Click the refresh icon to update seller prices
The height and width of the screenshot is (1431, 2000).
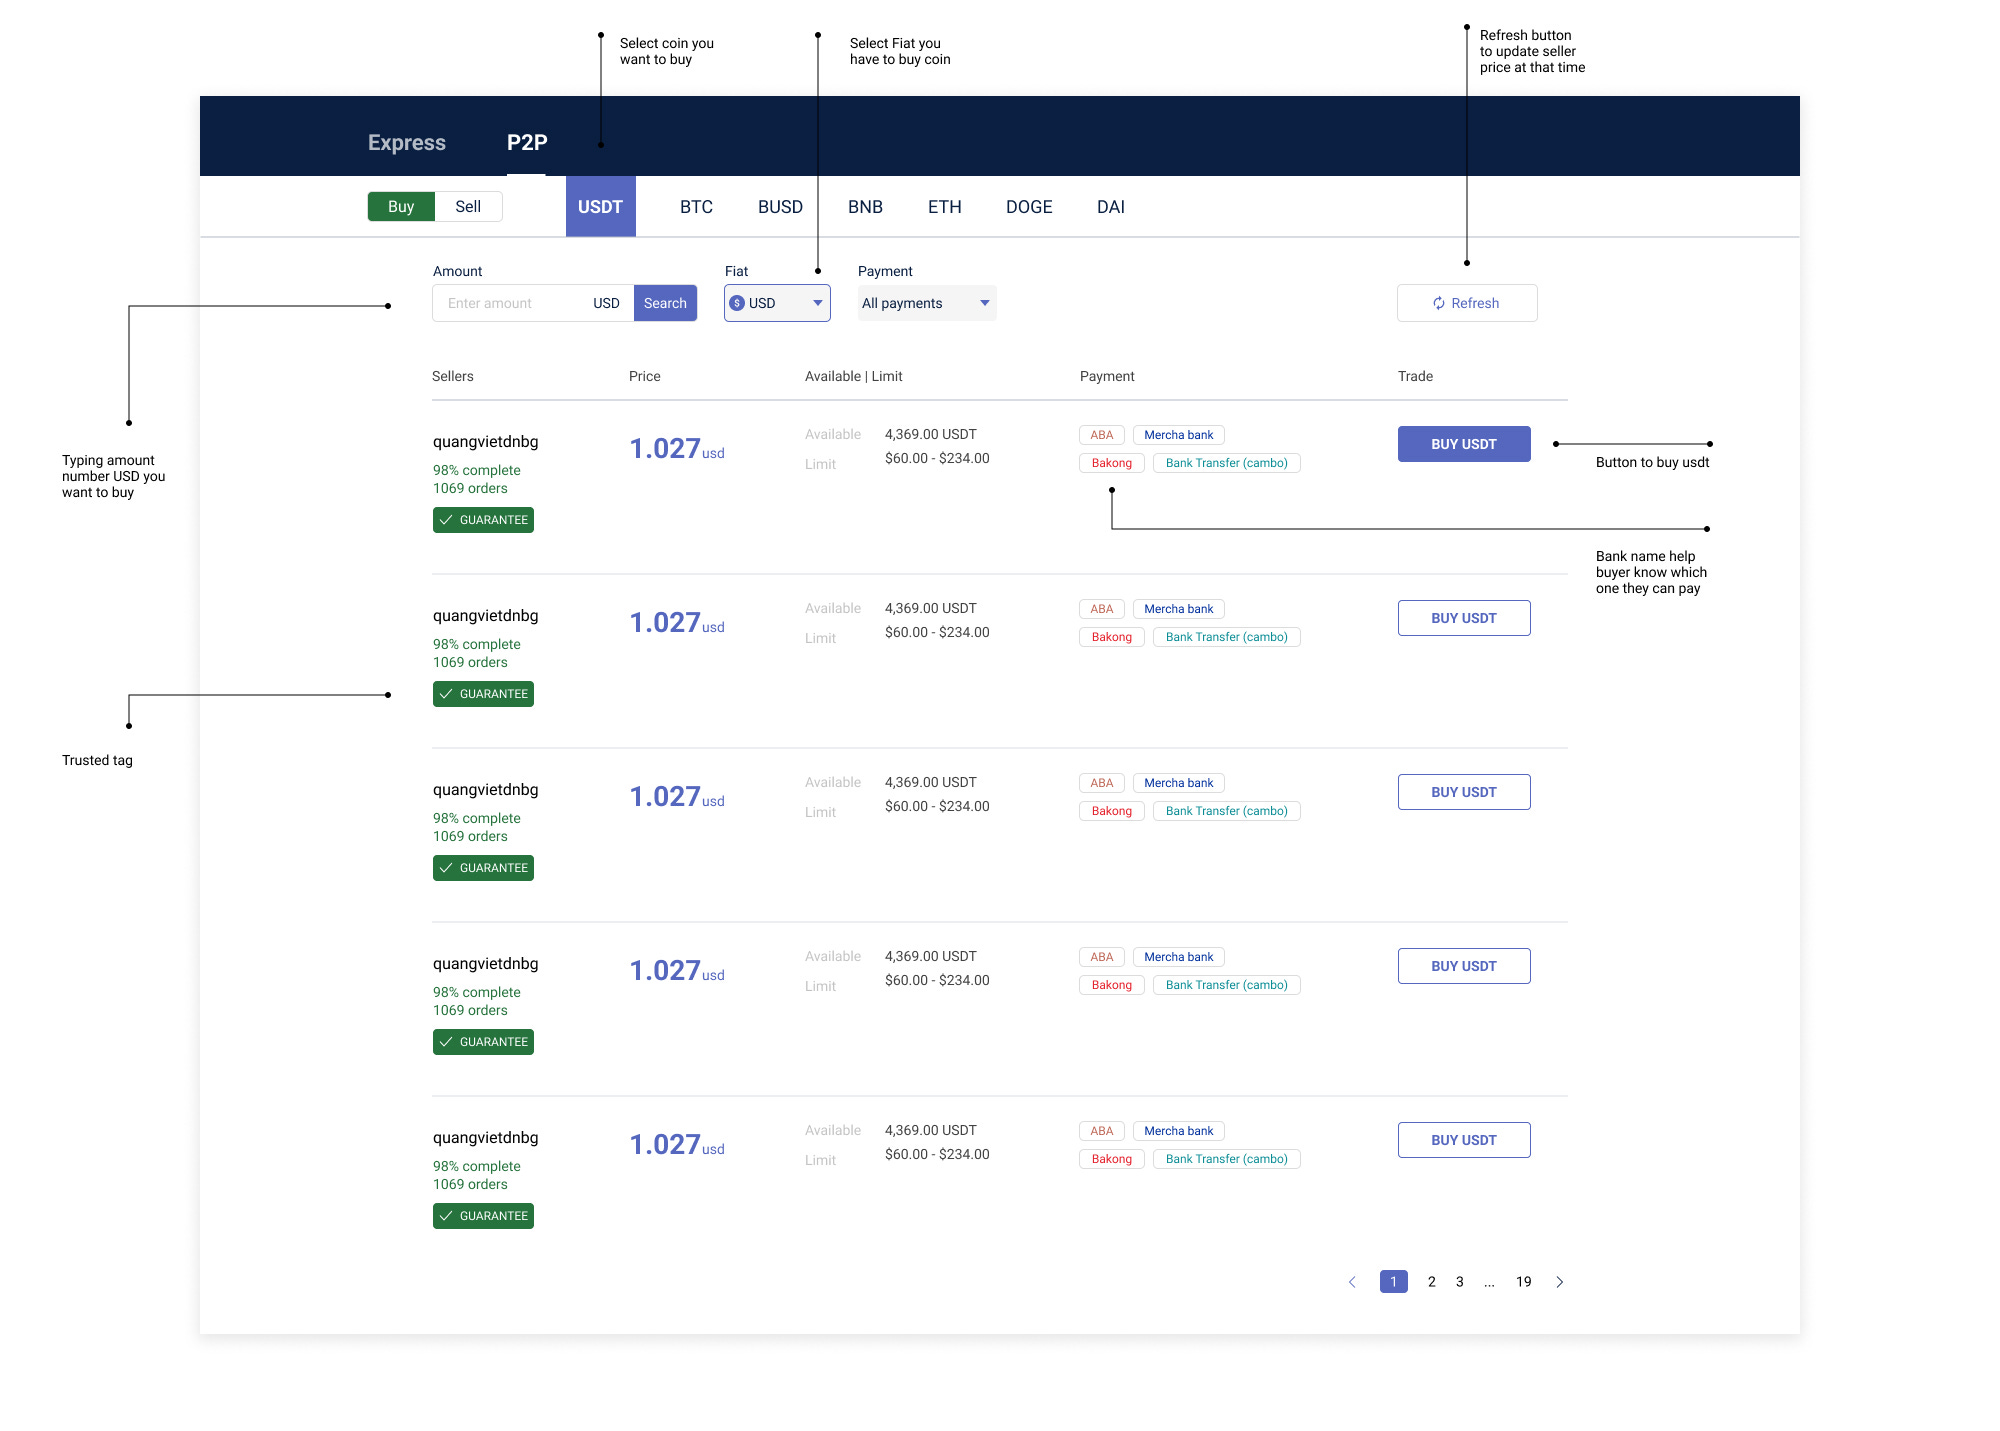1438,303
